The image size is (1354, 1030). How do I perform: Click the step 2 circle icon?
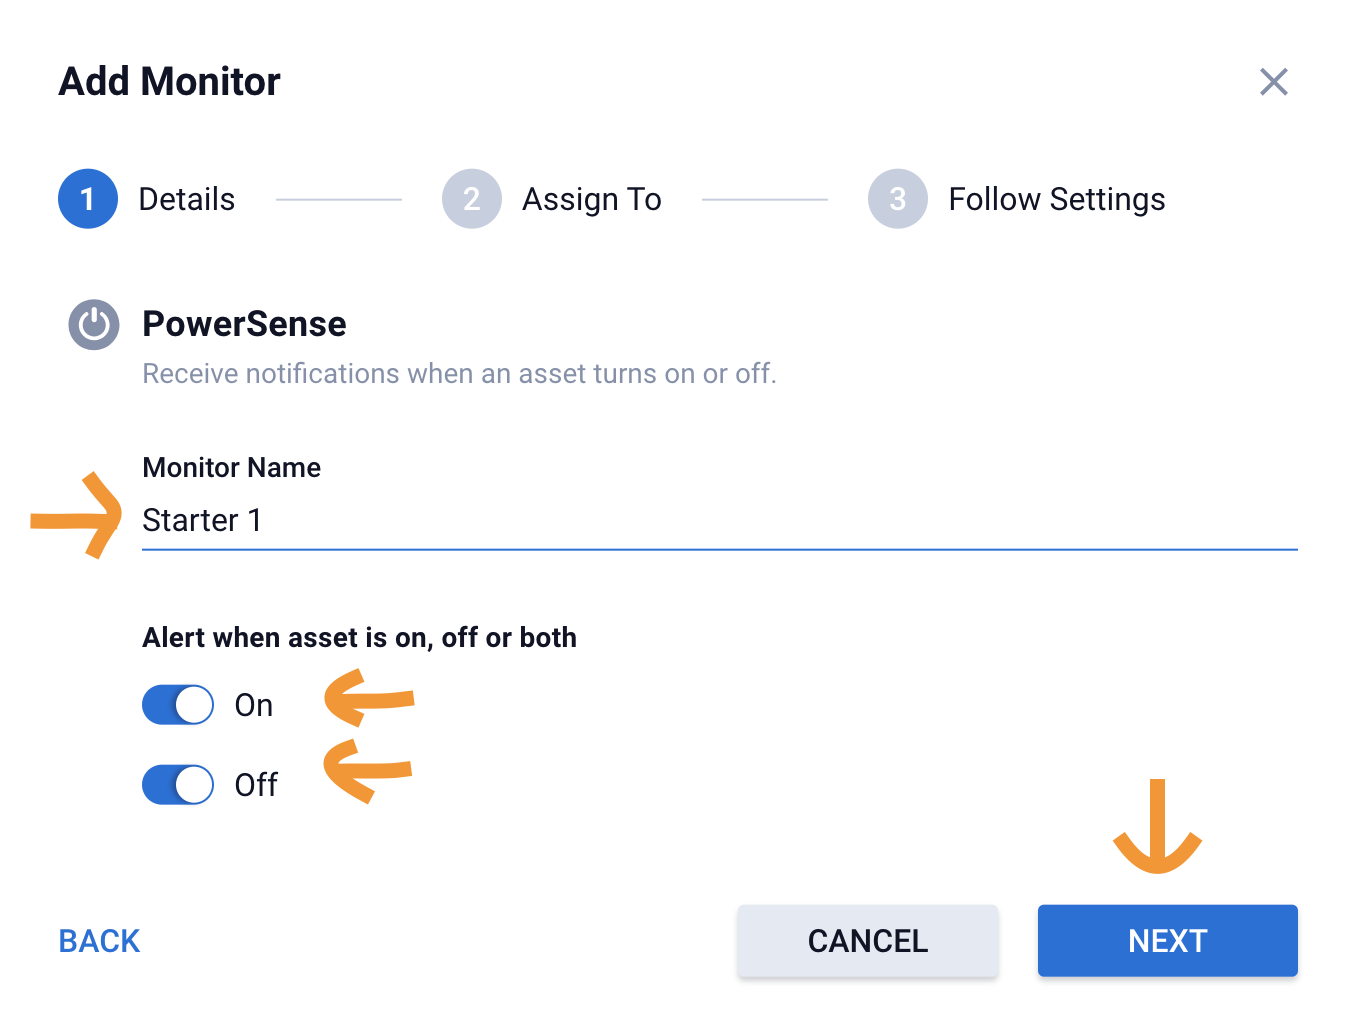(472, 199)
